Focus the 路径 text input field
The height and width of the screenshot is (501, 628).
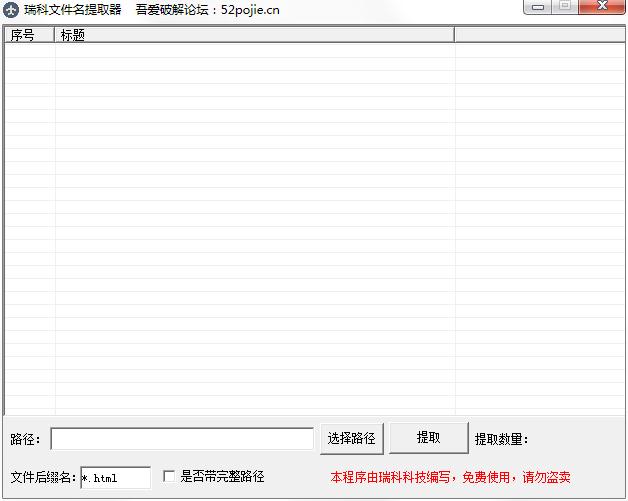181,439
